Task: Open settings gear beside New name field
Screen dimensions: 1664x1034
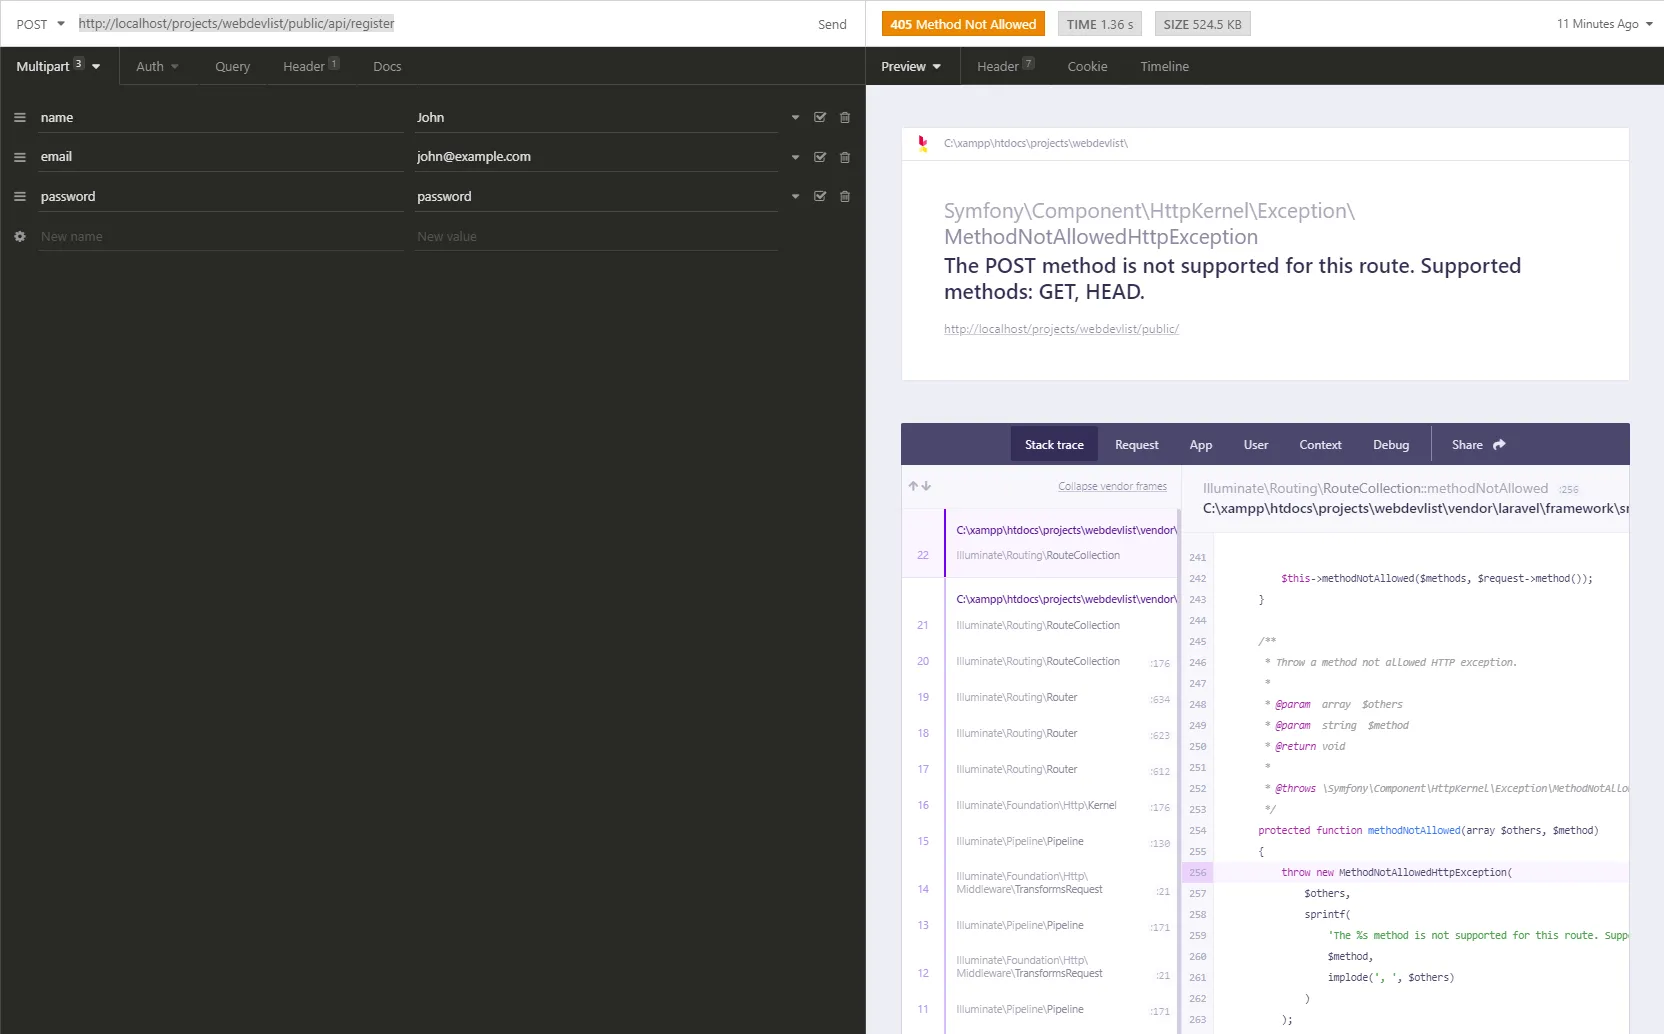Action: [x=19, y=237]
